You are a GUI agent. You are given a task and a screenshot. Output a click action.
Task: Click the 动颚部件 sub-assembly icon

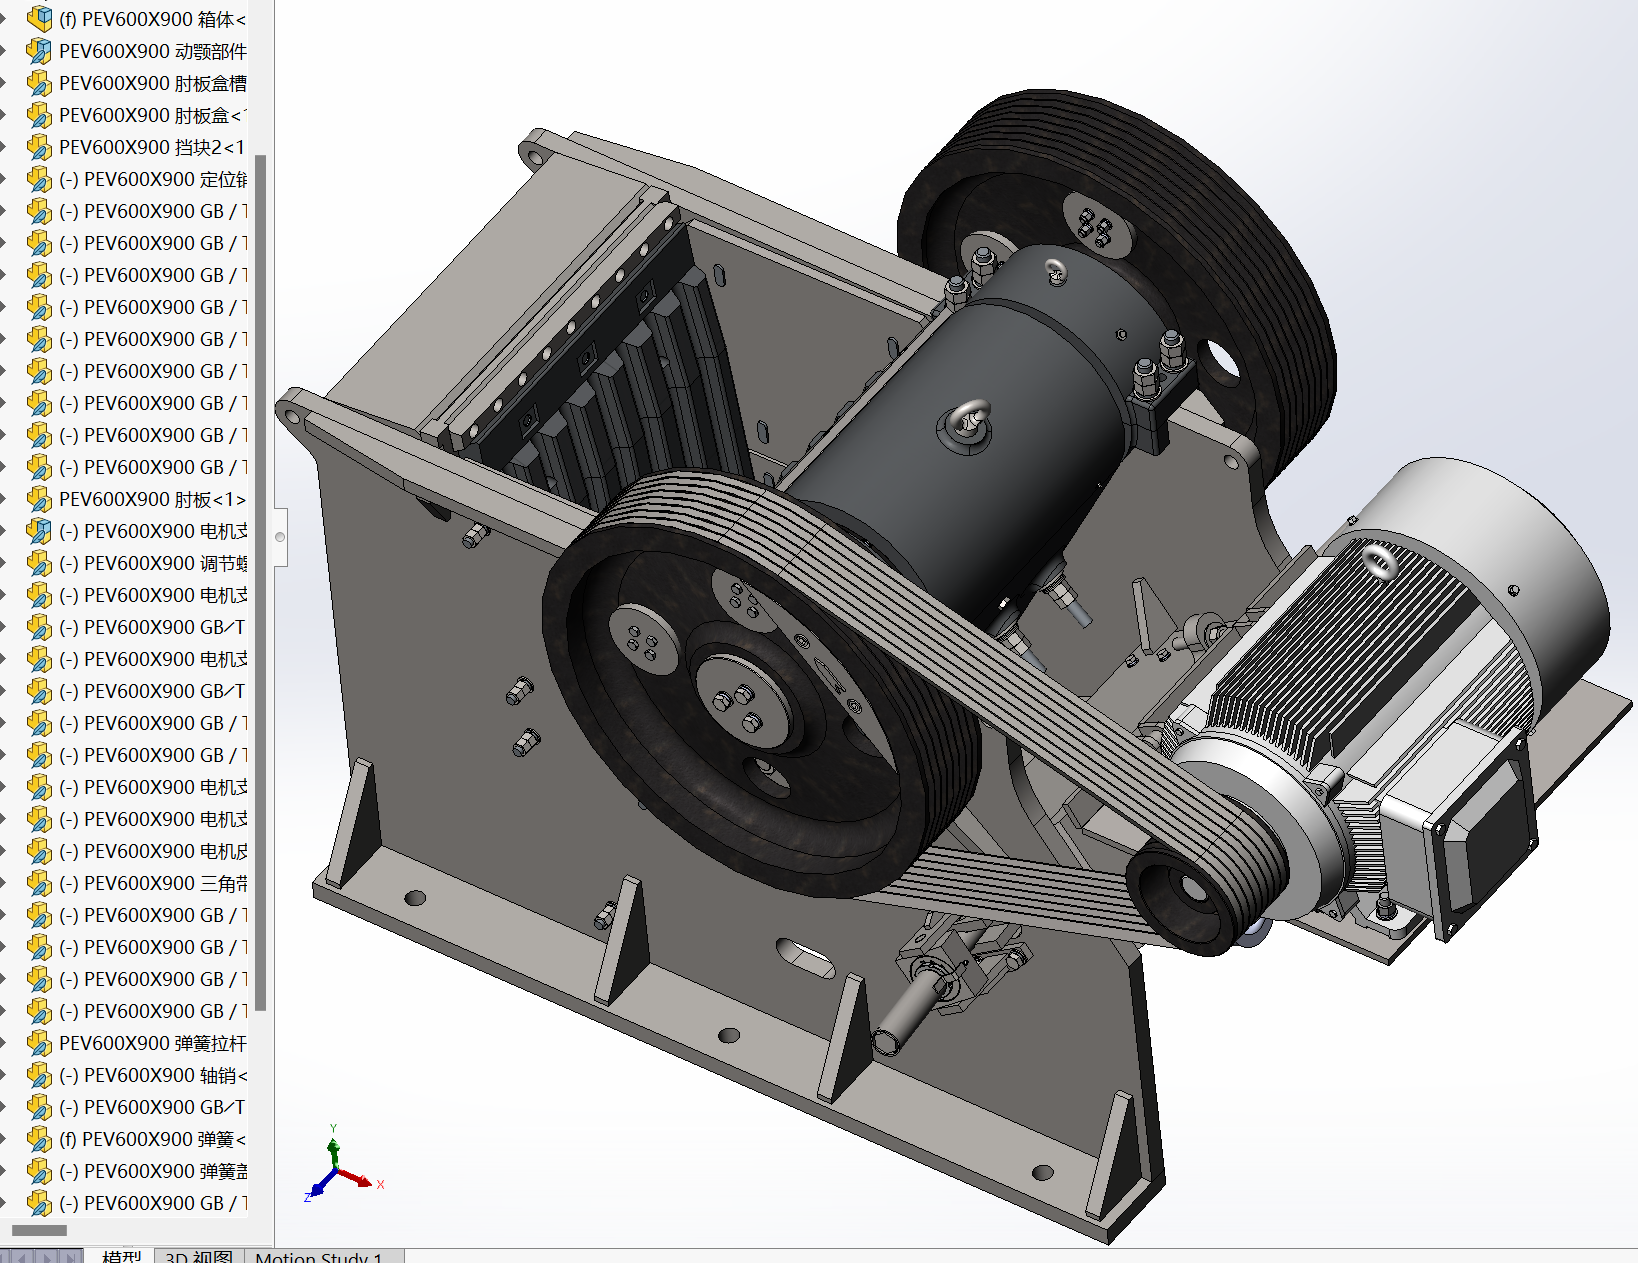click(39, 51)
